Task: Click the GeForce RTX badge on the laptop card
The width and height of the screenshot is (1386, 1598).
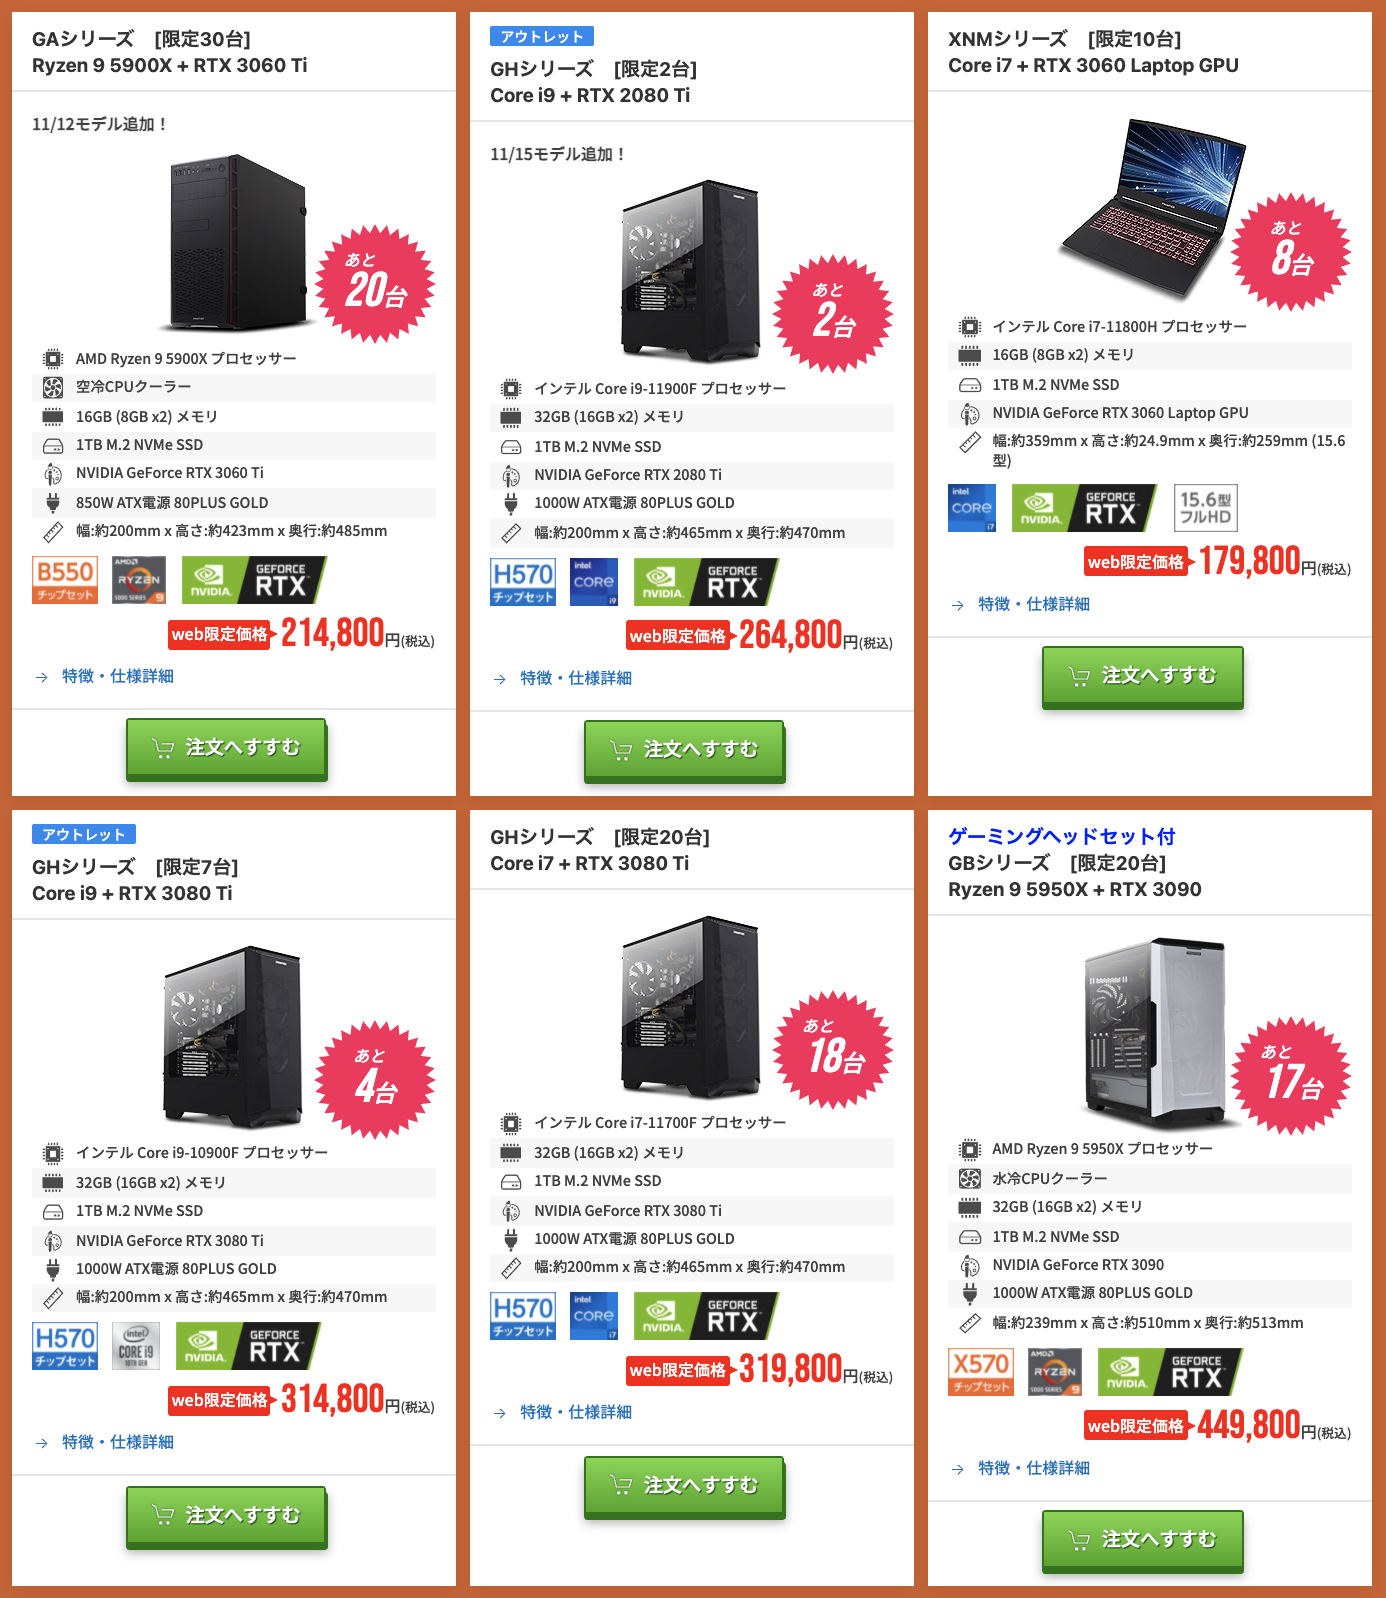Action: pyautogui.click(x=1084, y=508)
